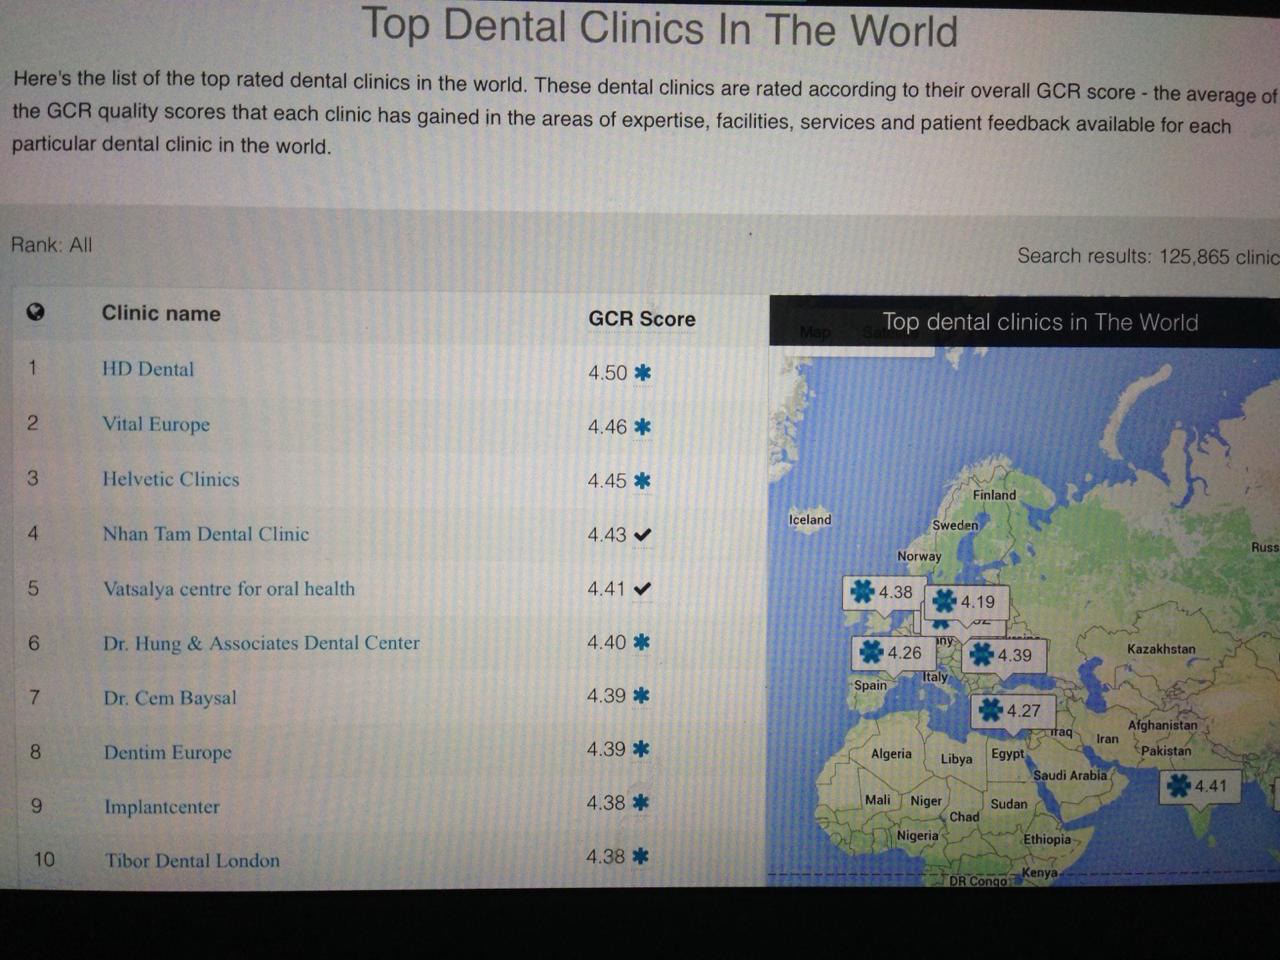This screenshot has width=1280, height=960.
Task: Open the Nhan Tam Dental Clinic link
Action: tap(206, 534)
